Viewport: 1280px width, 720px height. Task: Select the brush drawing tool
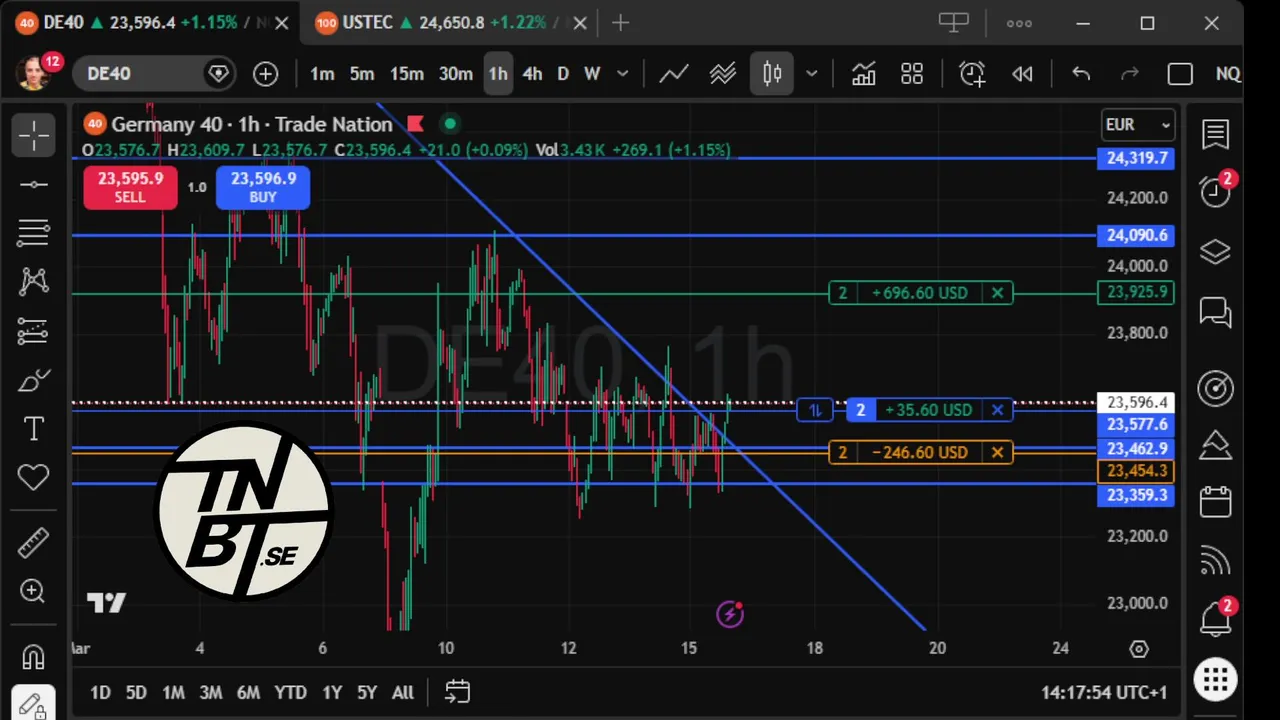coord(33,380)
